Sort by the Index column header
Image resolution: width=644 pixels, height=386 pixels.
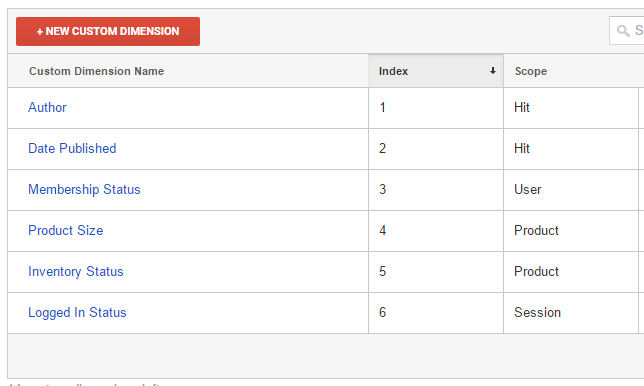(436, 71)
